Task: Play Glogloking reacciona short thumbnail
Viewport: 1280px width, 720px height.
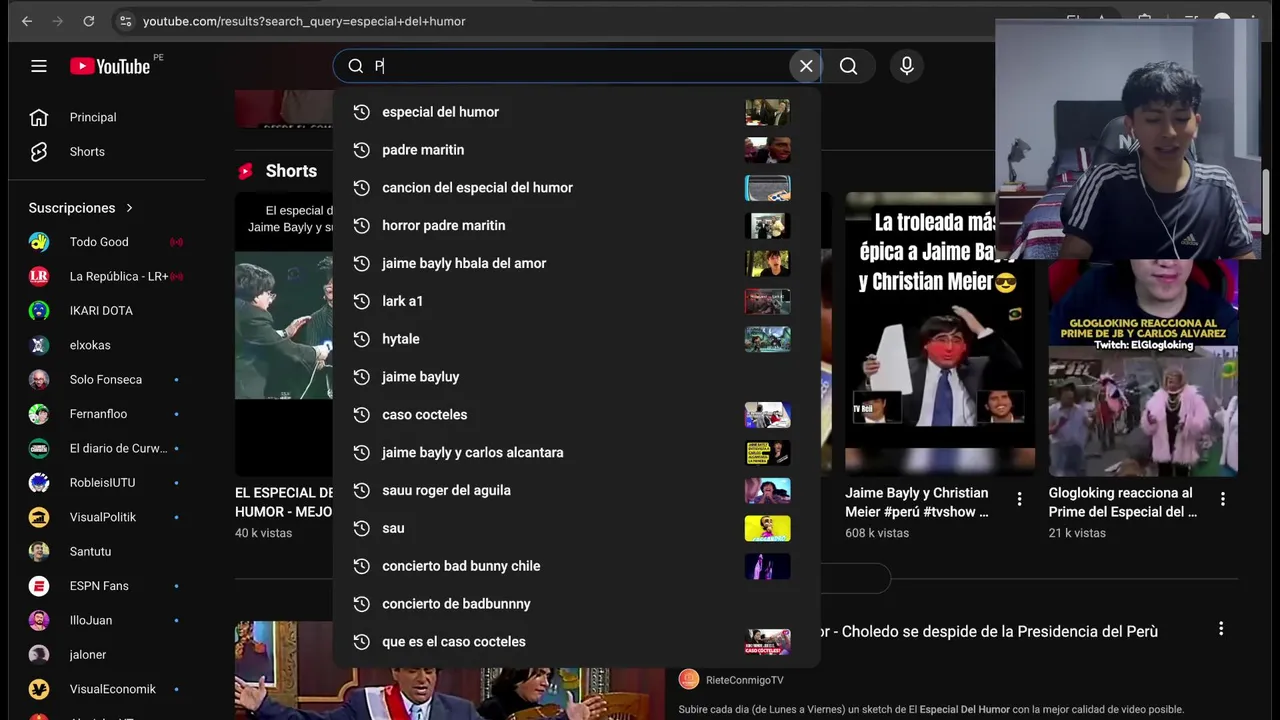Action: [1143, 368]
